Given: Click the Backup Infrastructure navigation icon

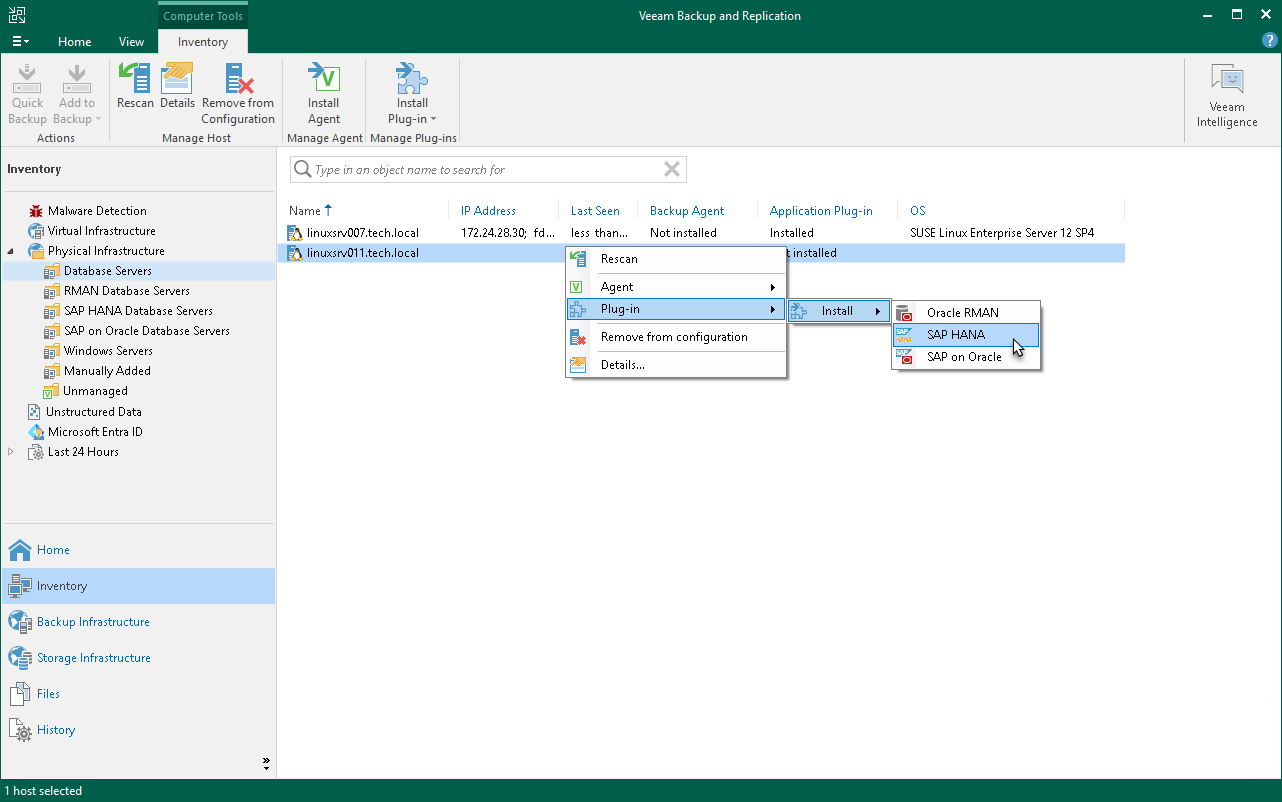Looking at the screenshot, I should pos(20,622).
